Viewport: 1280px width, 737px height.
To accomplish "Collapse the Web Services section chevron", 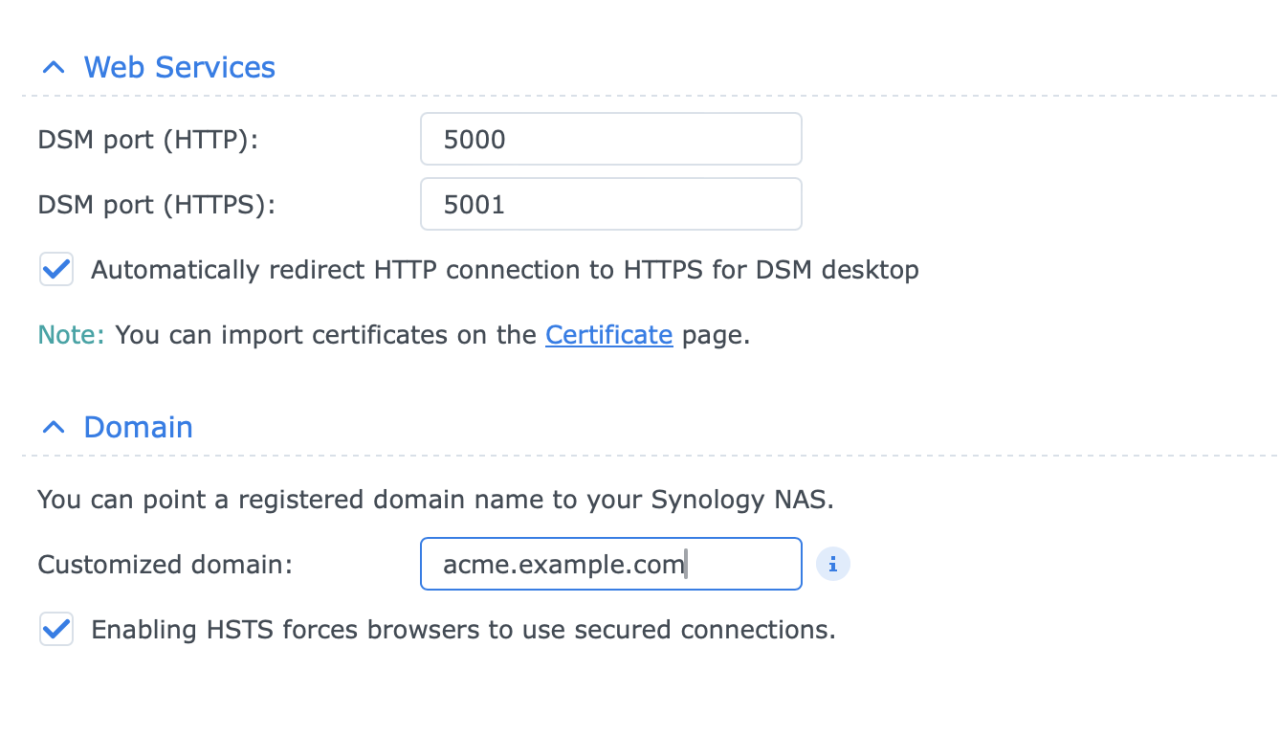I will tap(52, 67).
